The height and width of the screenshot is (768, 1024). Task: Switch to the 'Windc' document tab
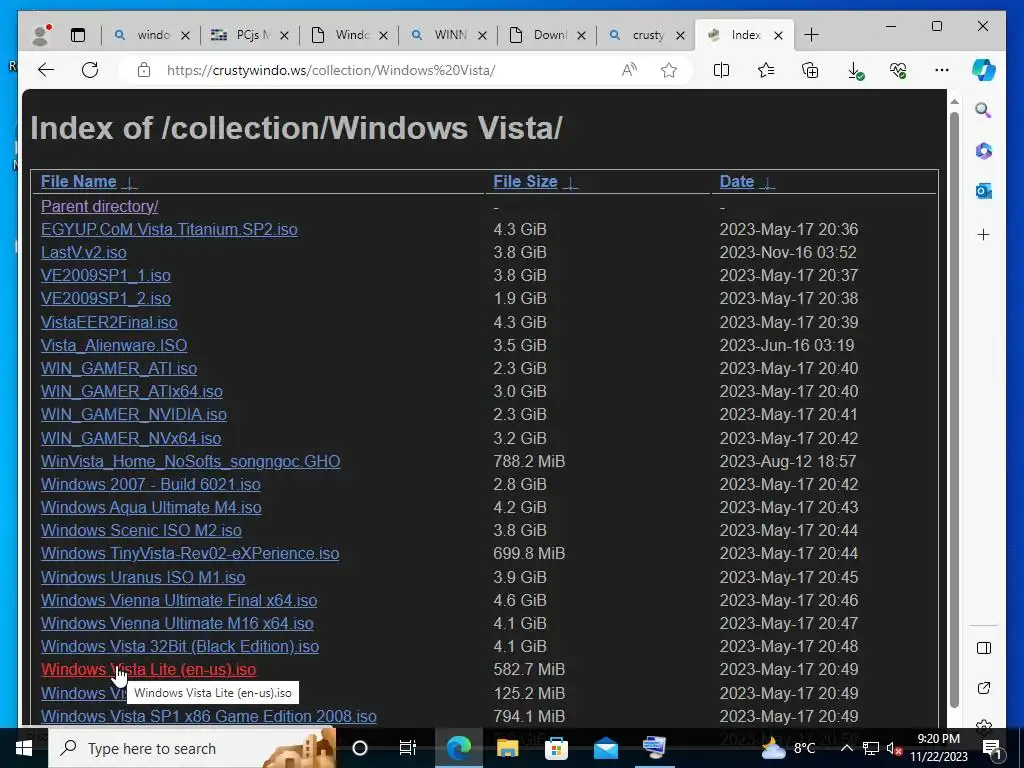point(349,35)
